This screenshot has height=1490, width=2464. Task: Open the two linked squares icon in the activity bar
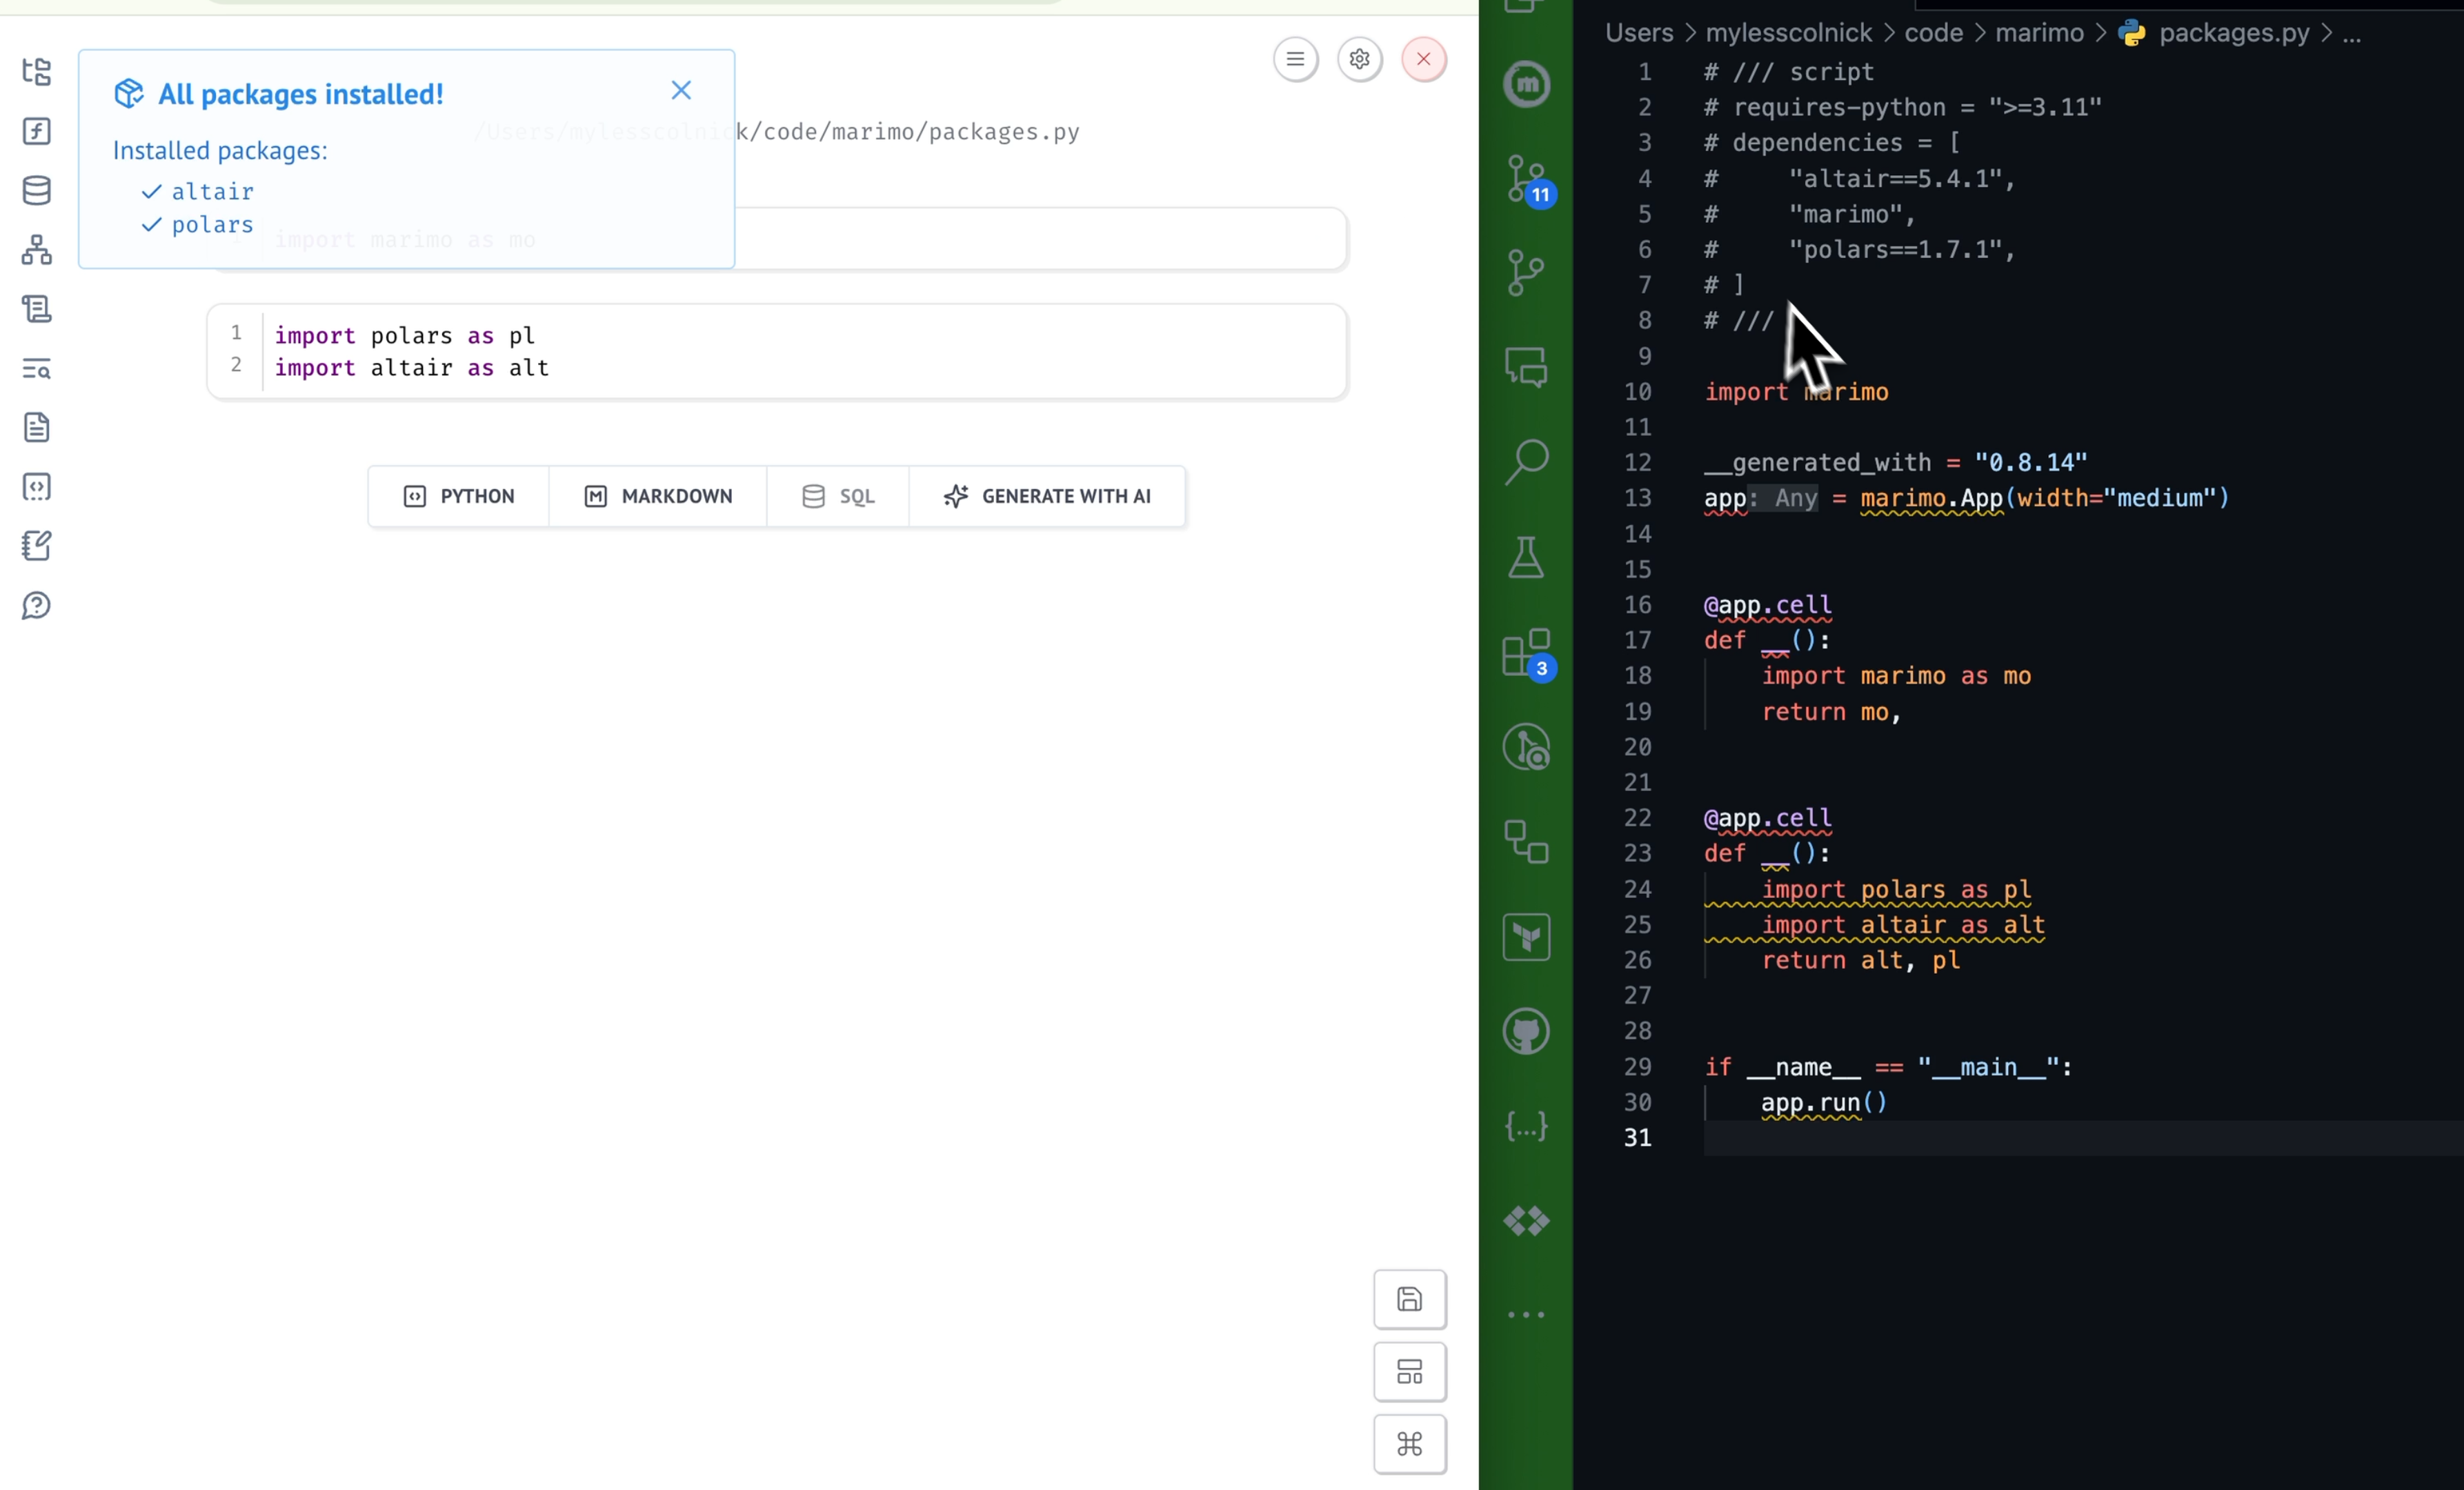click(1526, 841)
